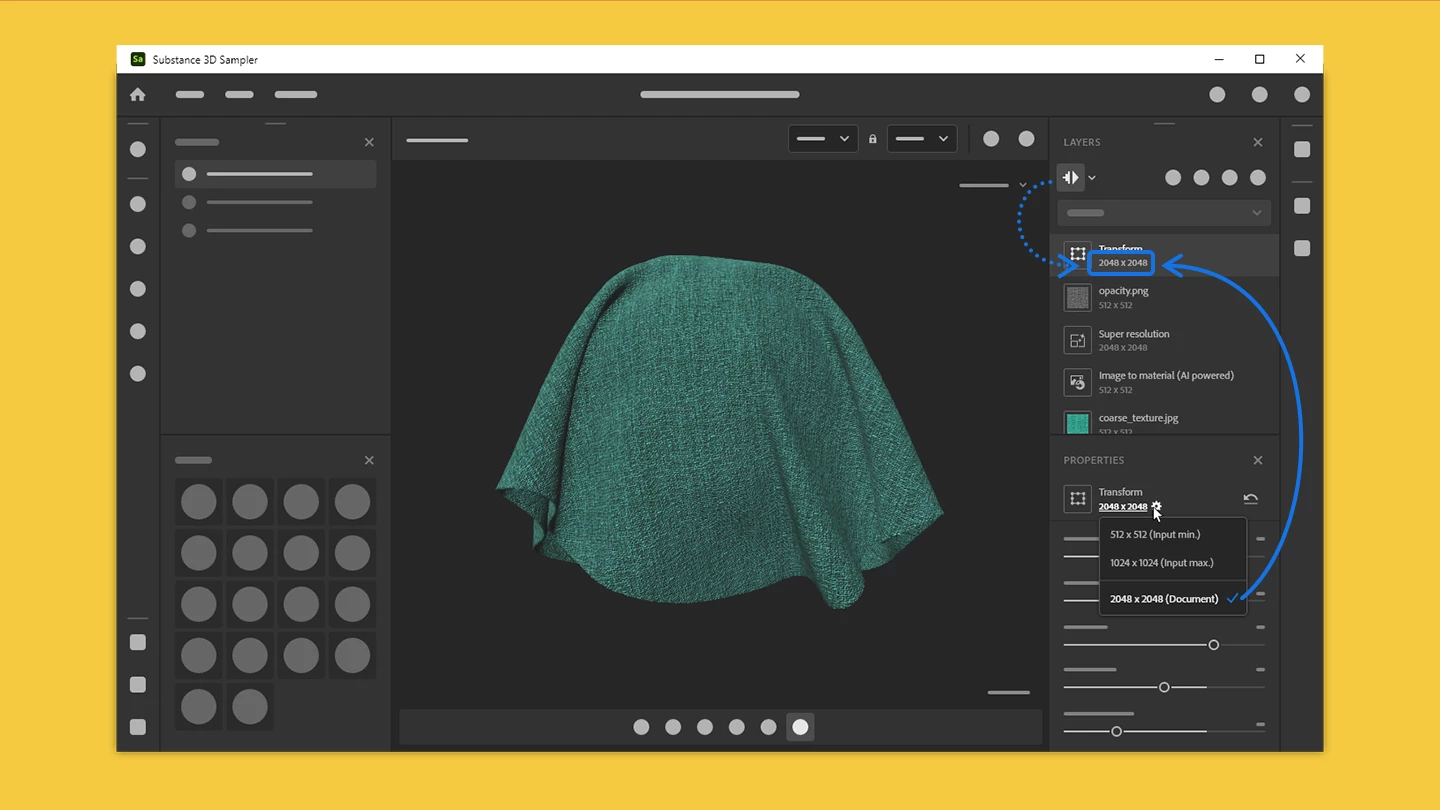Select the coarse_texture.jpg layer
Image resolution: width=1440 pixels, height=810 pixels.
tap(1164, 422)
